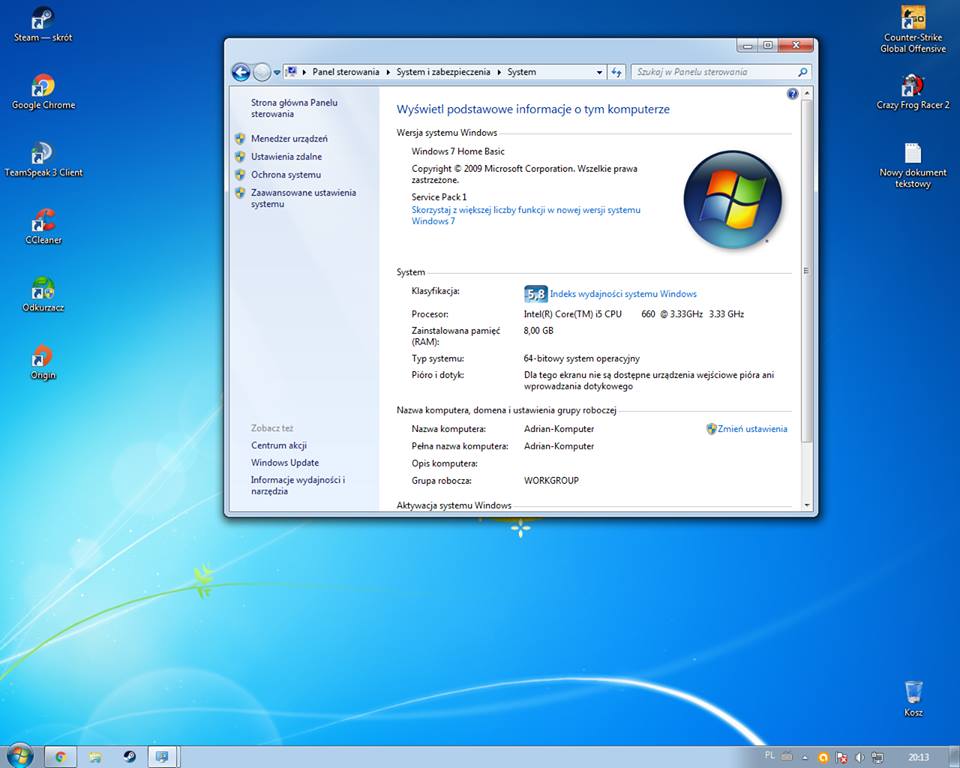Screen dimensions: 960x768
Task: Click the blue help question mark icon
Action: coord(792,94)
